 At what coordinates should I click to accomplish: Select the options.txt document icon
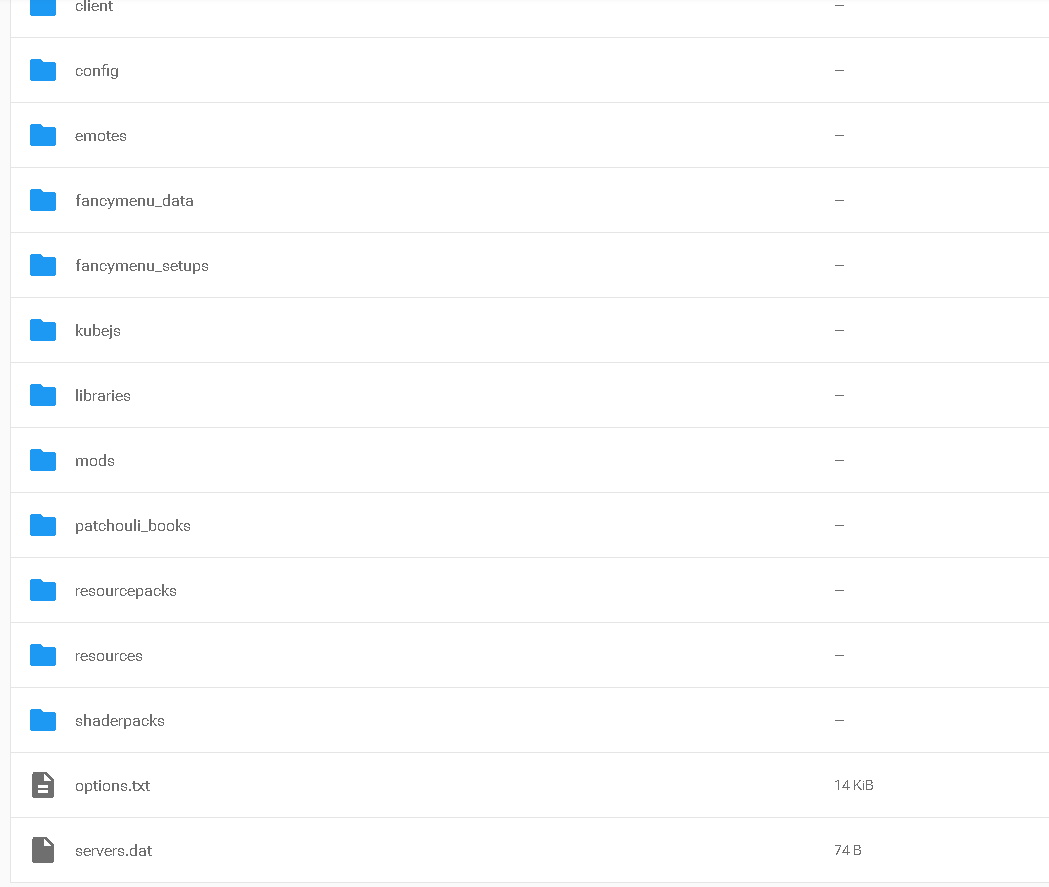pyautogui.click(x=43, y=785)
